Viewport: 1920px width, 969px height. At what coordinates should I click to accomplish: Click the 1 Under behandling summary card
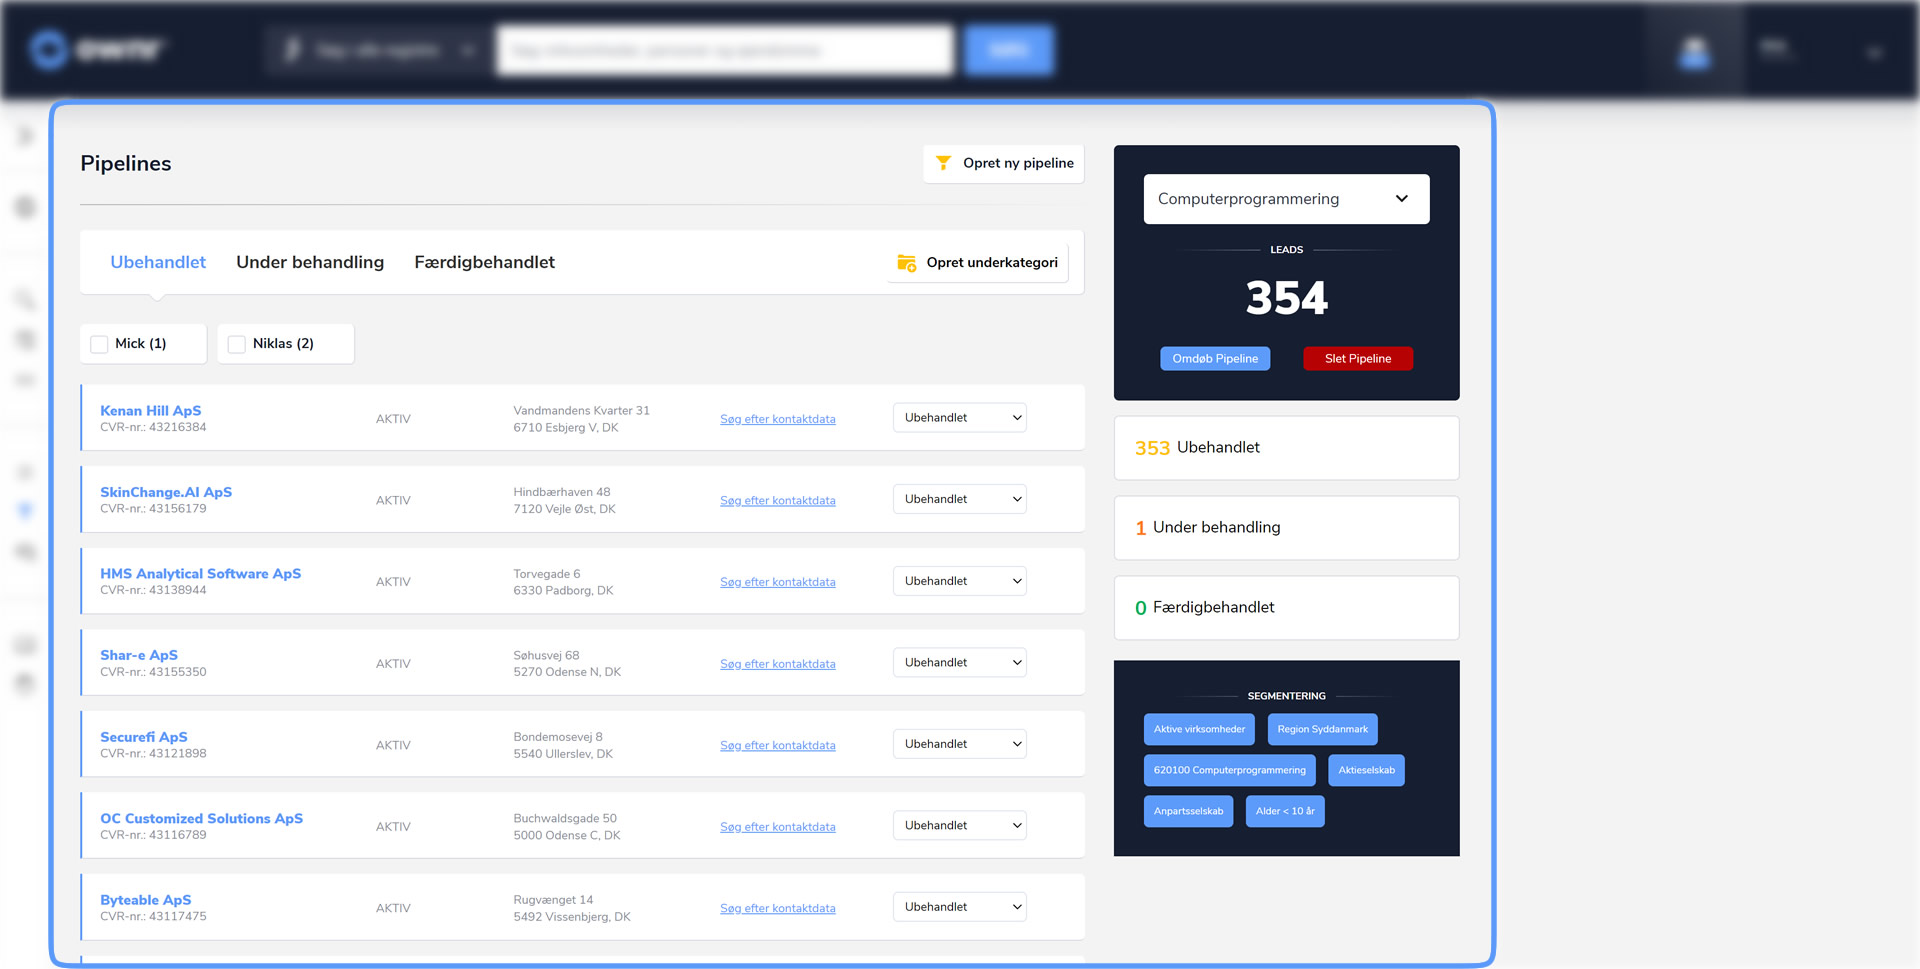[1286, 528]
